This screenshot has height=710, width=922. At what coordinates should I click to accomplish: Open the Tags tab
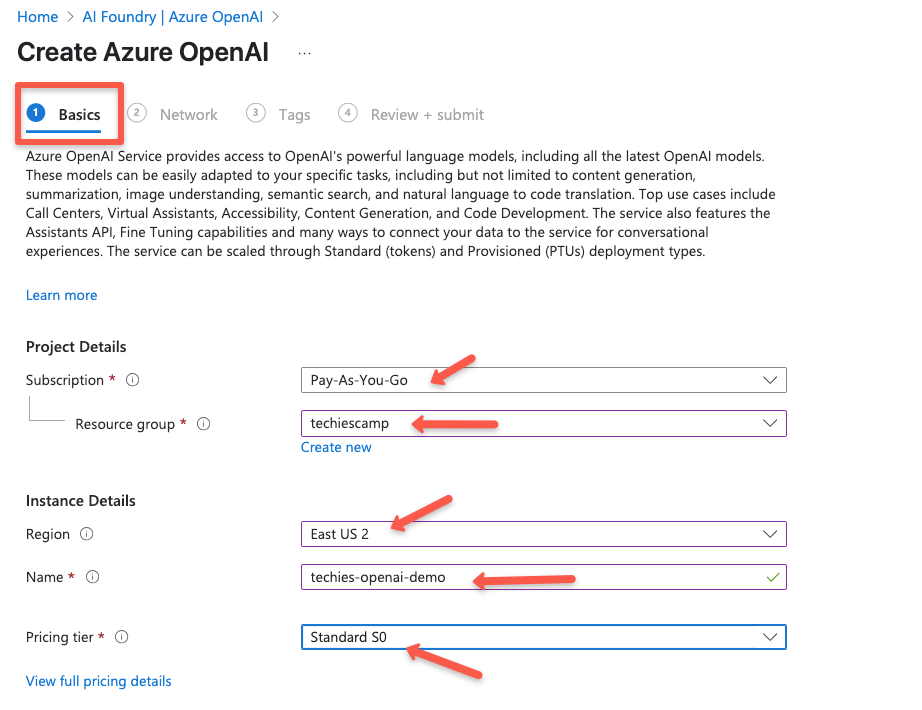click(x=294, y=114)
